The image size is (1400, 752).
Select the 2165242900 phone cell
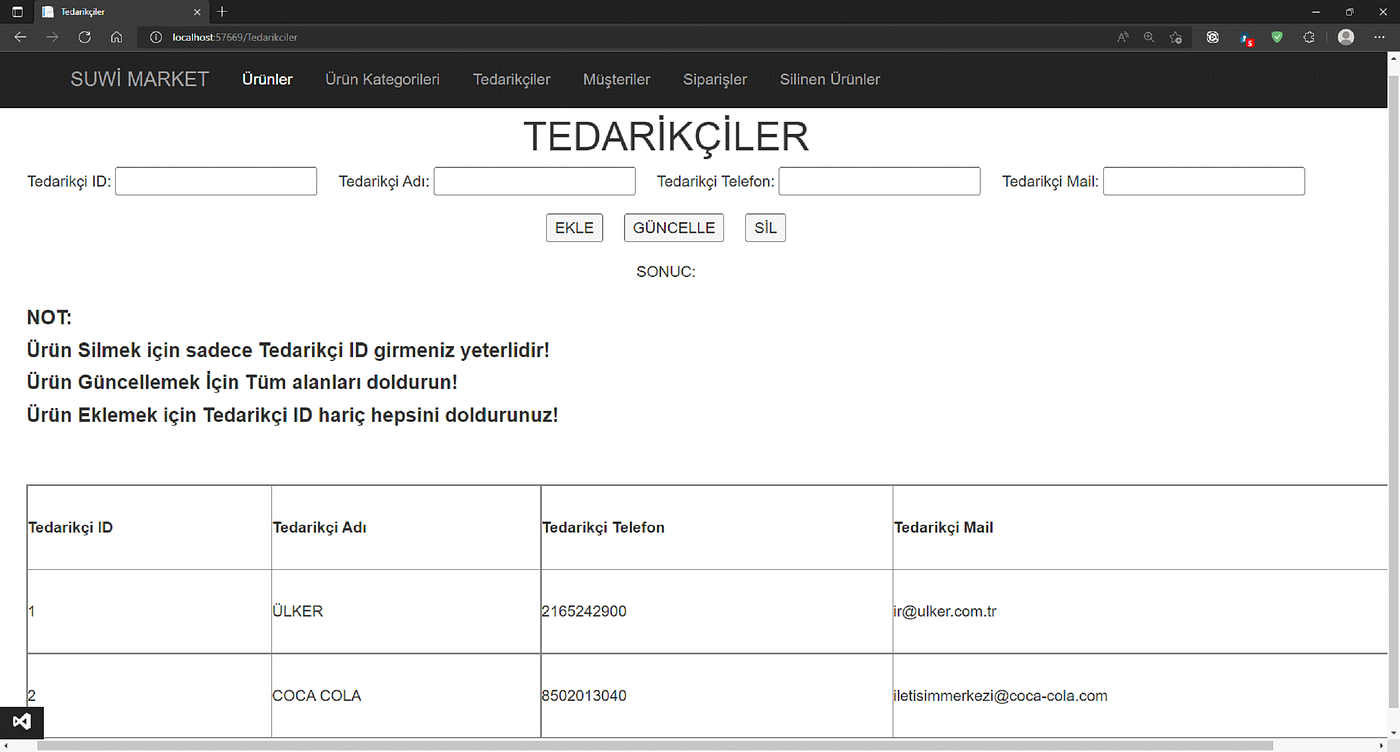coord(717,611)
